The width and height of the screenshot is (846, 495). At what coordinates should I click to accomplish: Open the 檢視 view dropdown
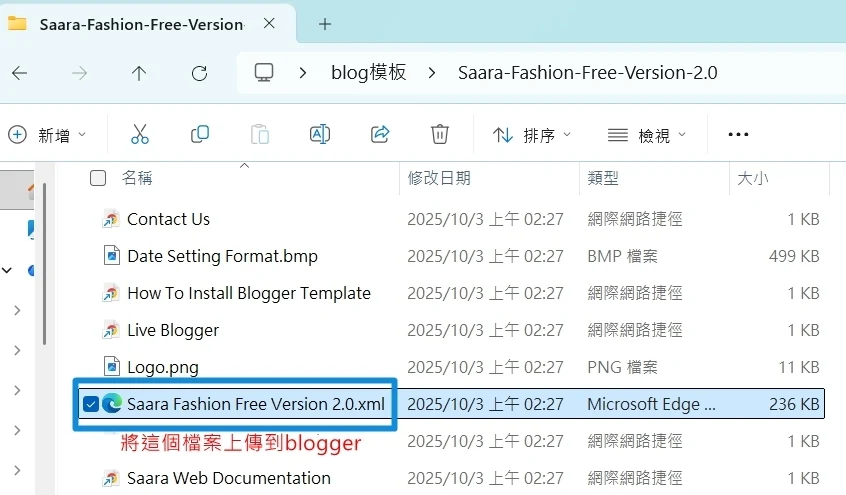[646, 135]
